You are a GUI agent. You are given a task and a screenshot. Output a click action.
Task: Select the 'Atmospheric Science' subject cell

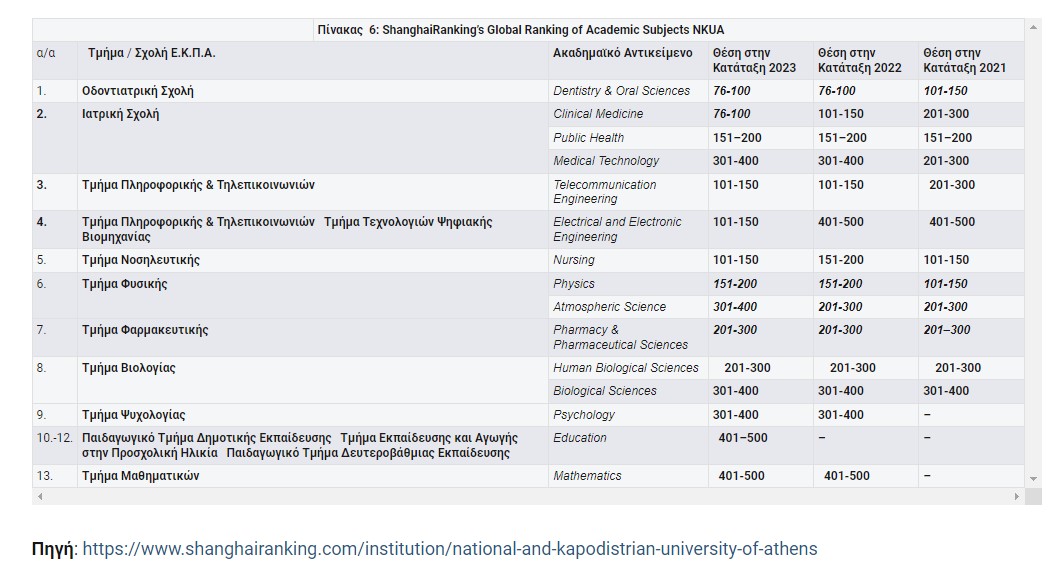click(609, 307)
